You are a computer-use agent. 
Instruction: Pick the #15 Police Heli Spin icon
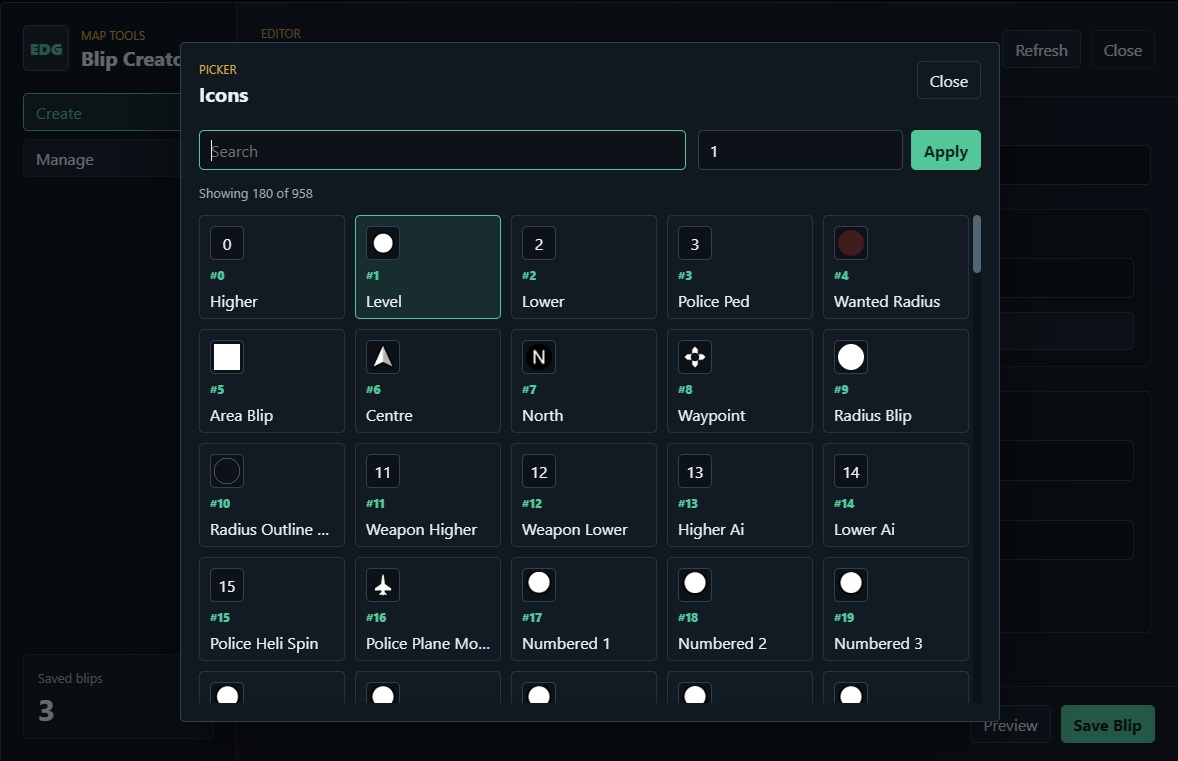[x=271, y=609]
